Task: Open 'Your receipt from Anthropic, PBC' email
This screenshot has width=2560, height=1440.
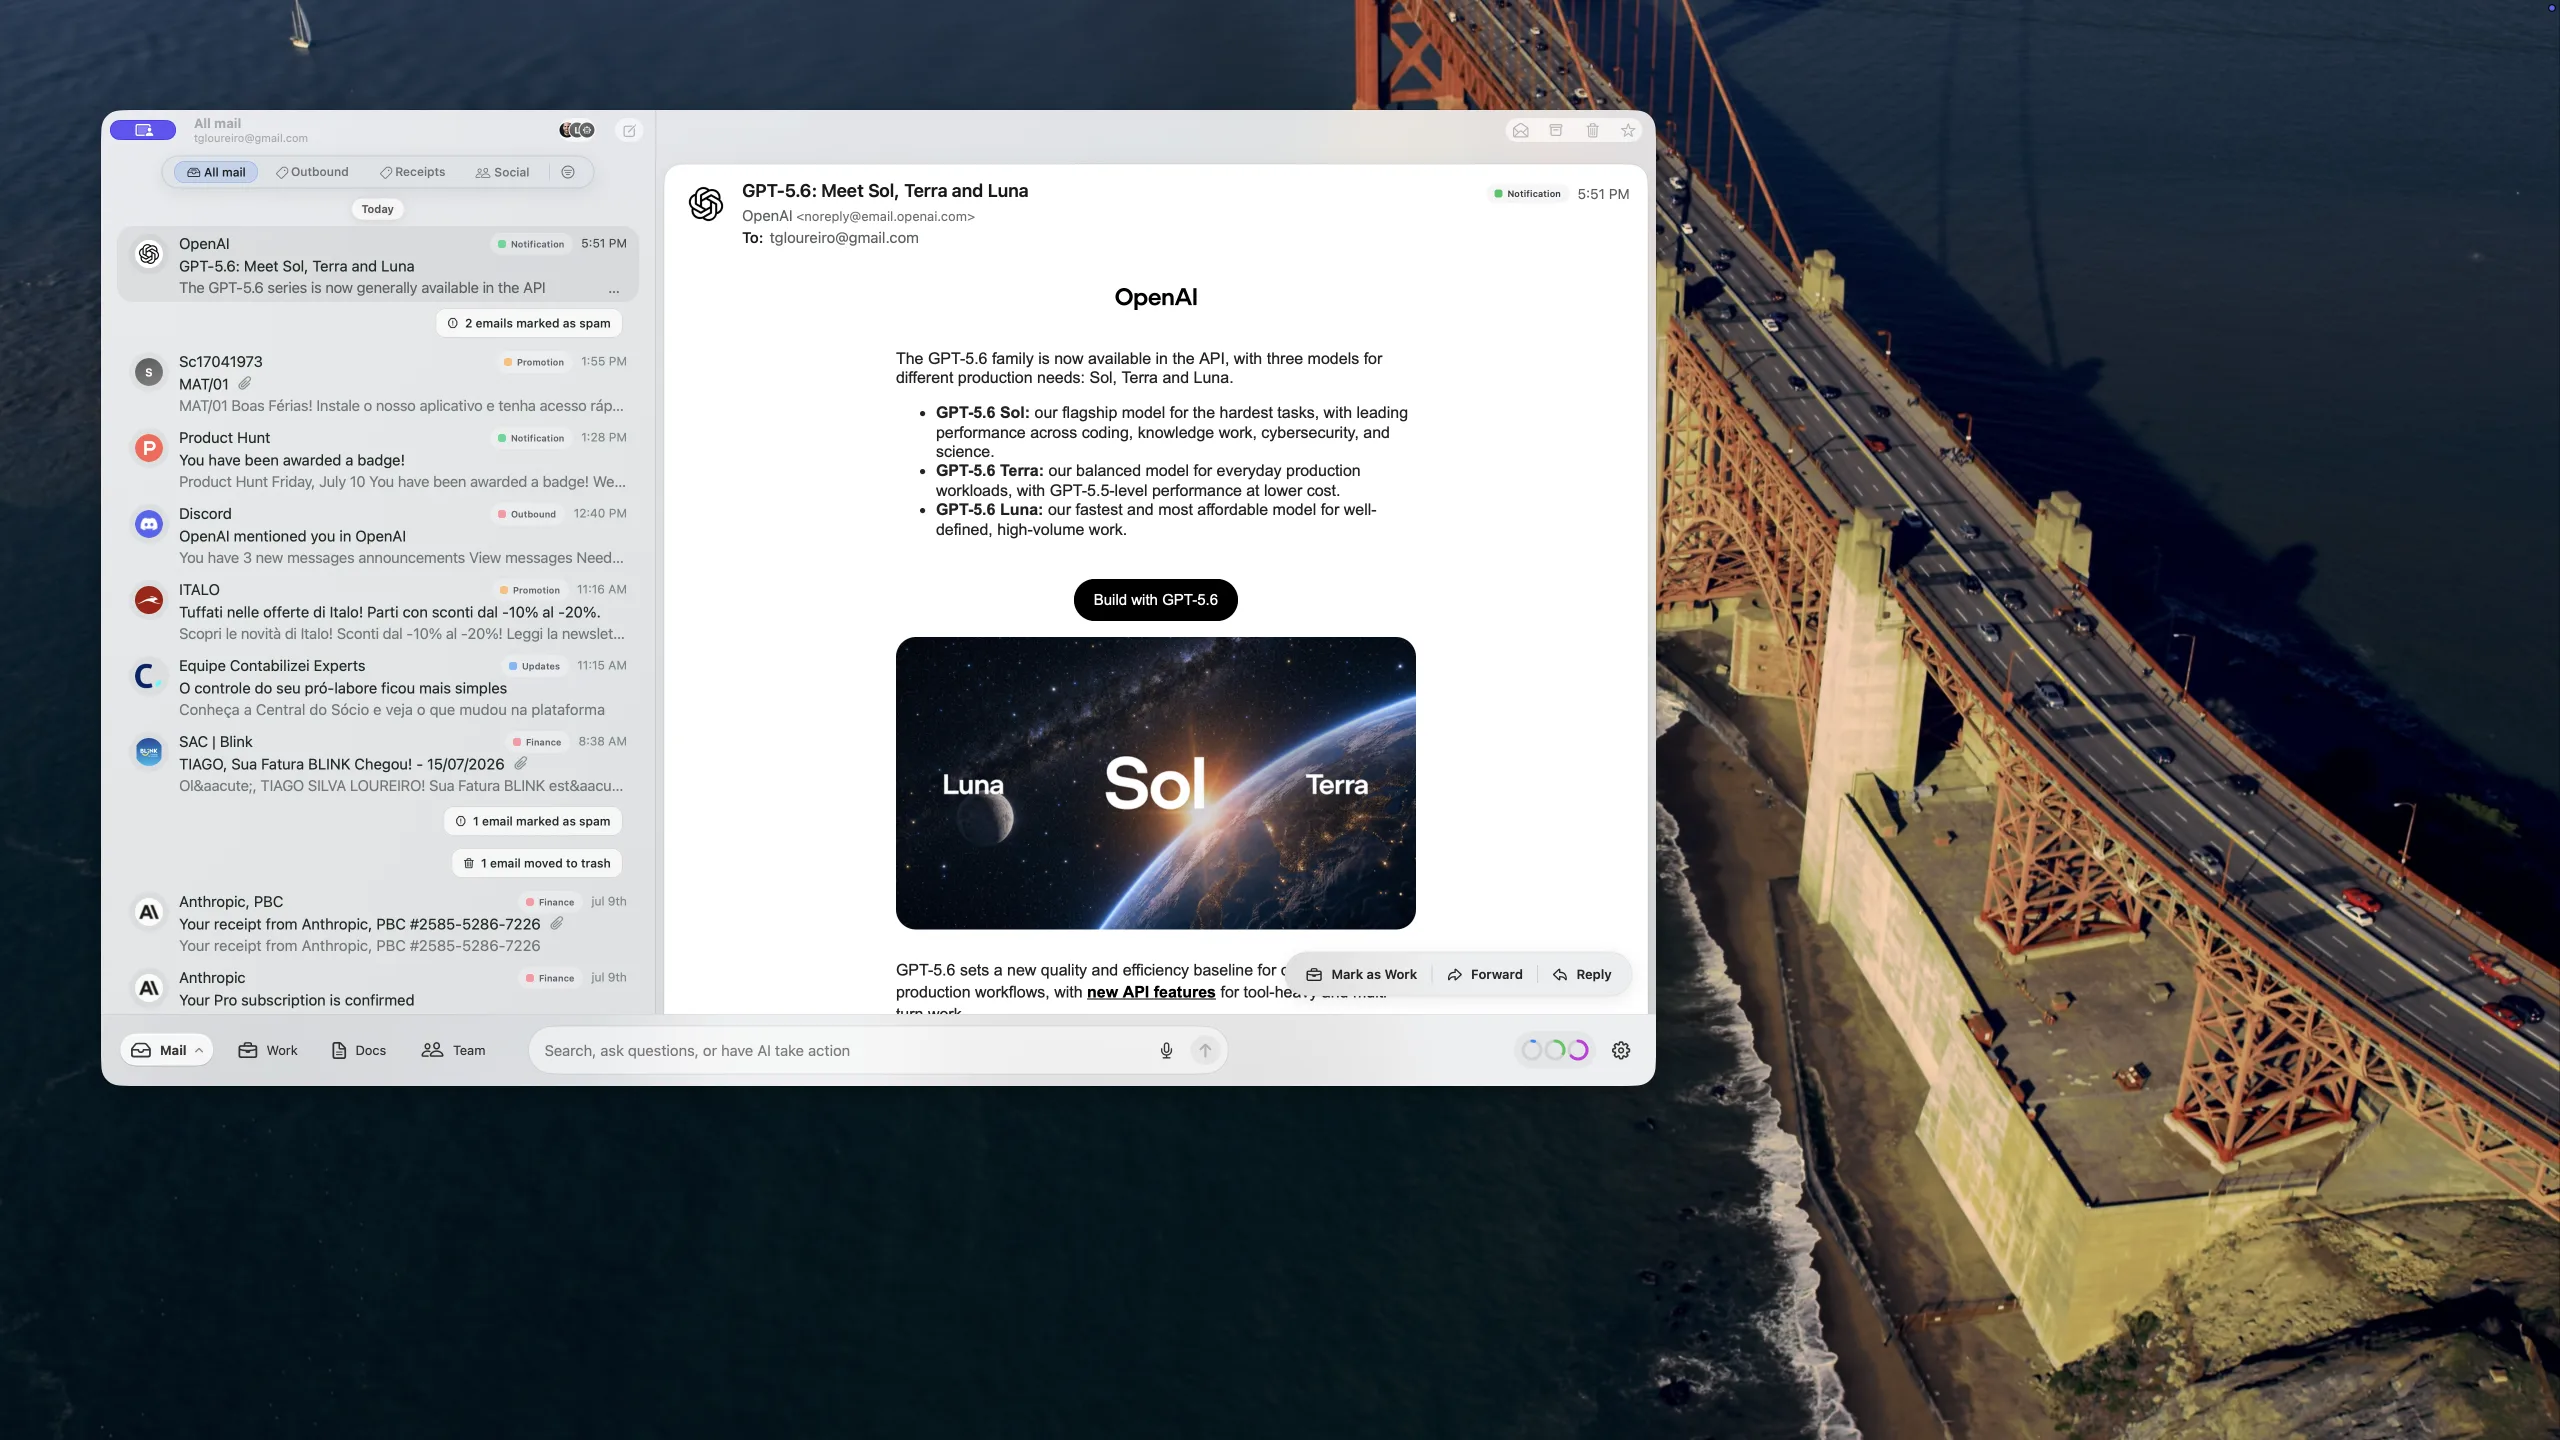Action: click(380, 924)
